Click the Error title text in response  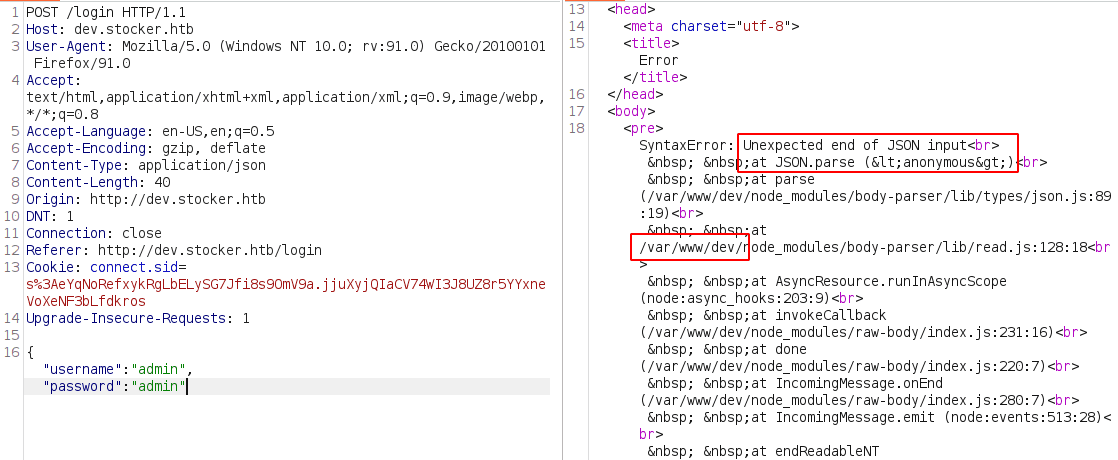click(x=658, y=60)
